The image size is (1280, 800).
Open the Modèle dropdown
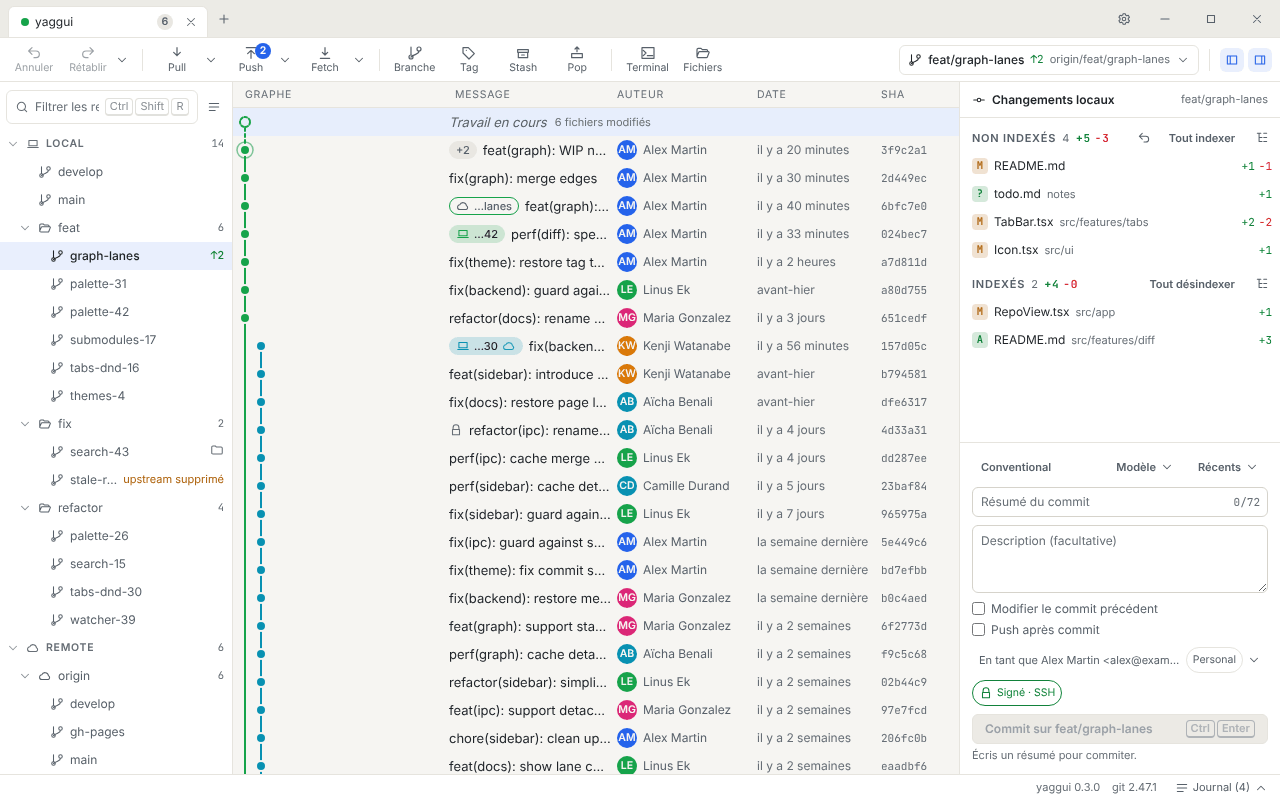[1143, 467]
